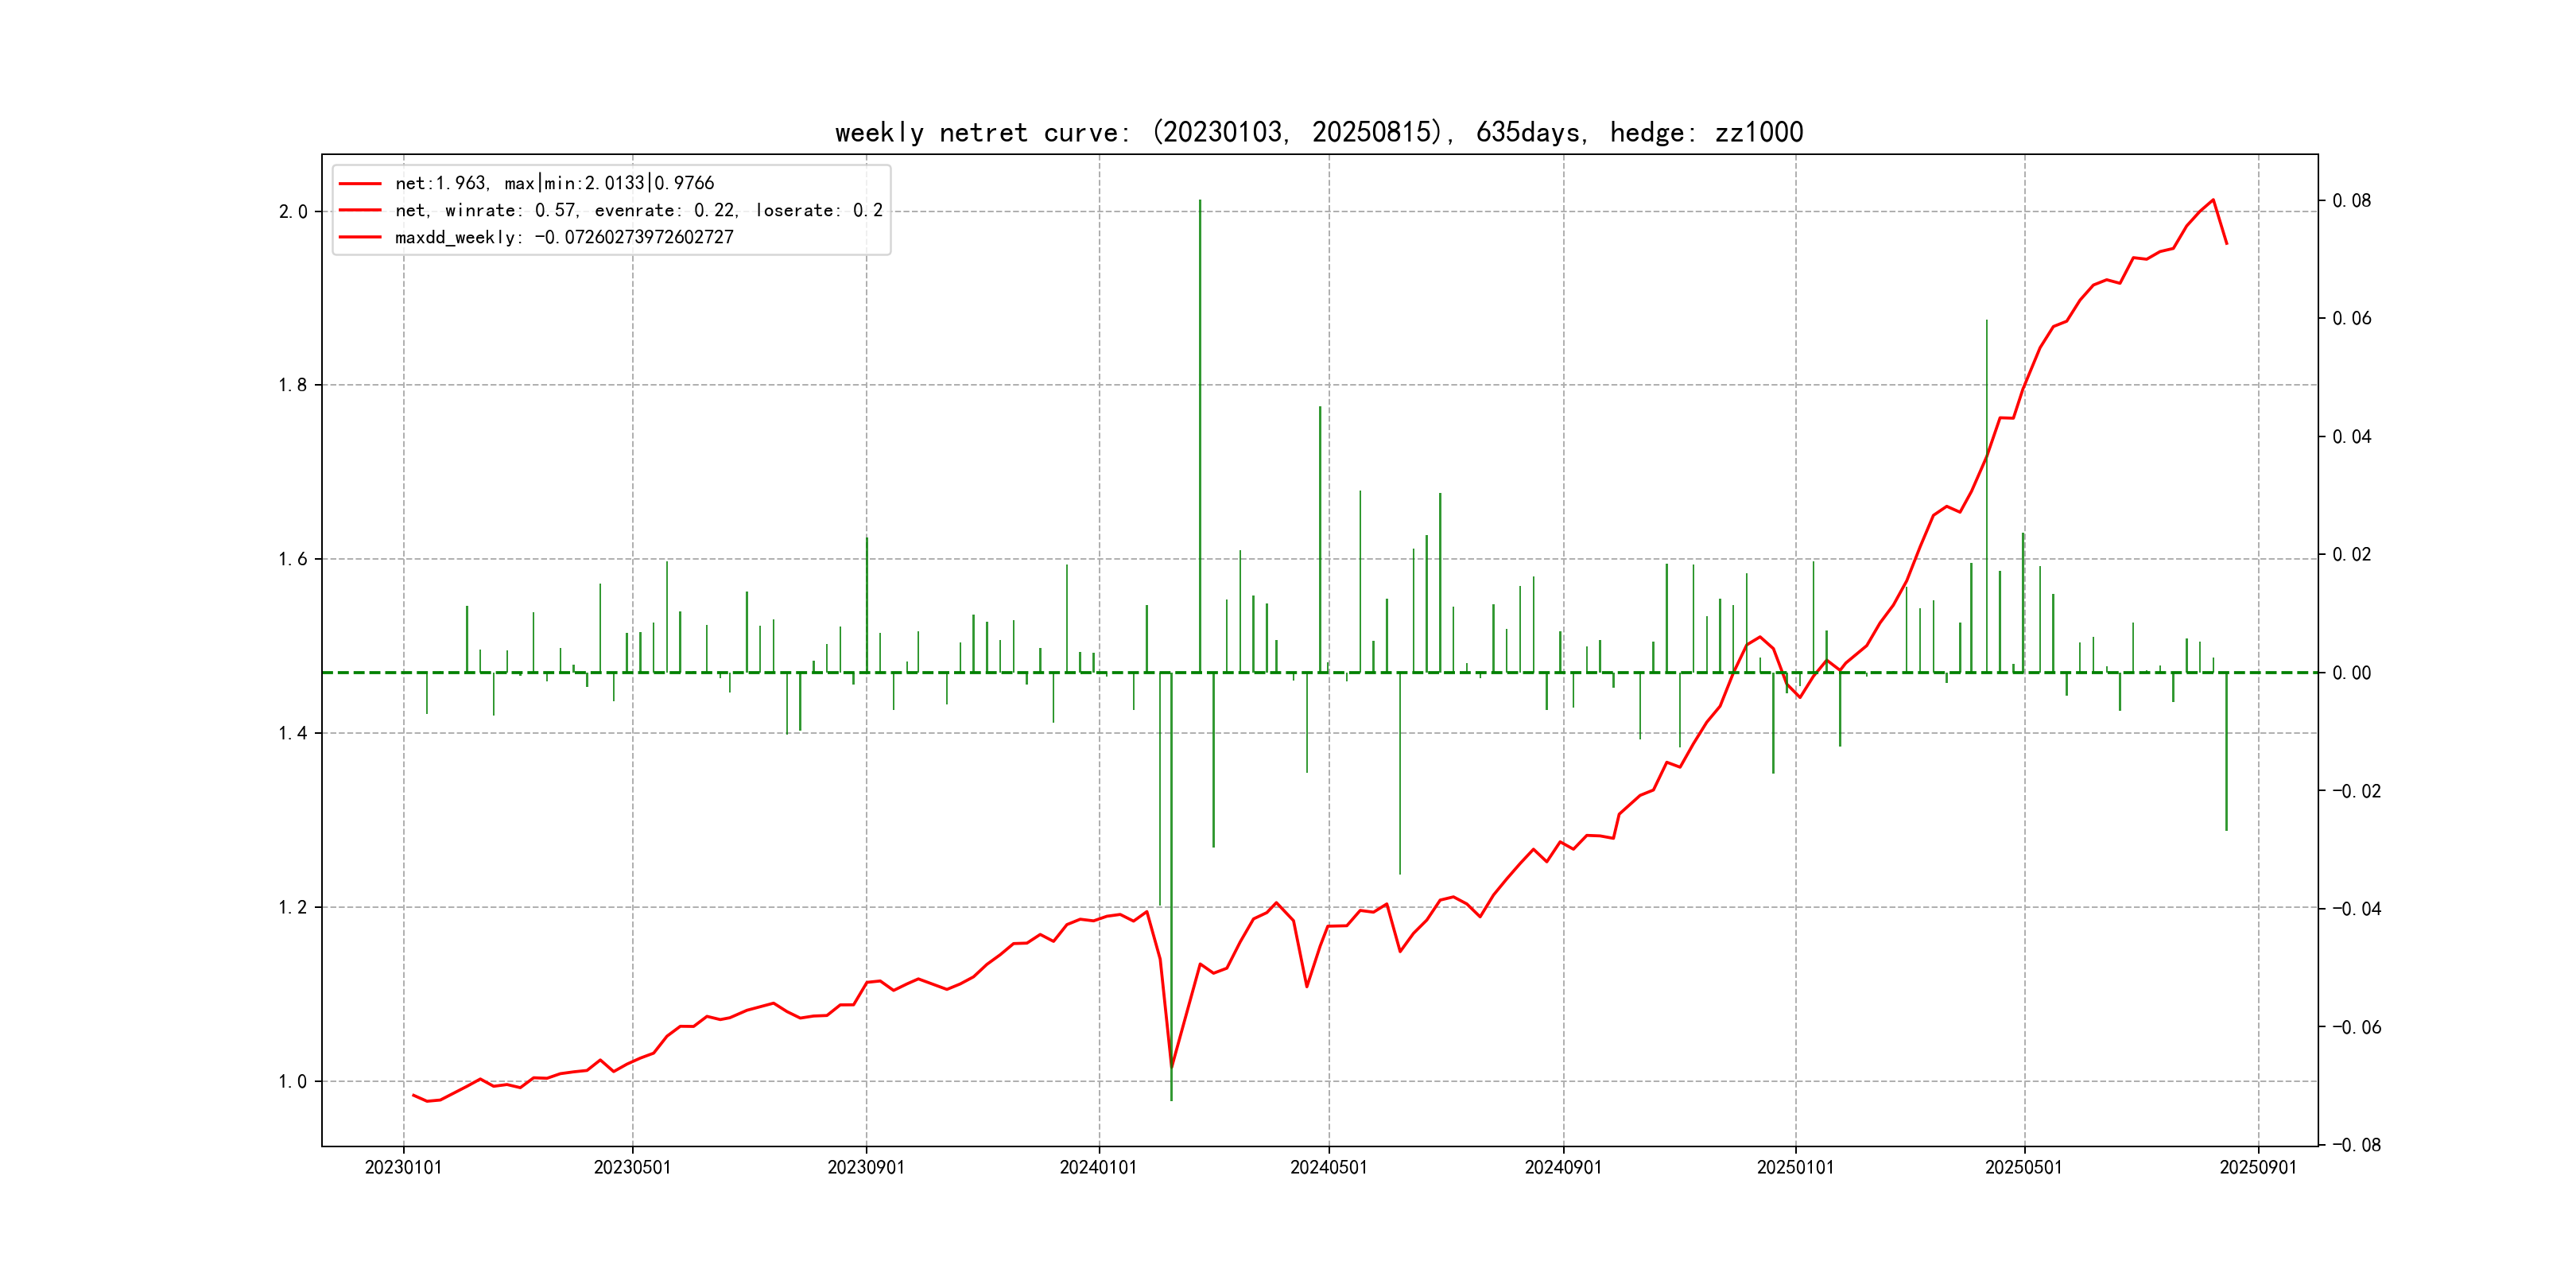Click the 20230901 x-axis date label
This screenshot has height=1288, width=2576.
click(x=866, y=1167)
